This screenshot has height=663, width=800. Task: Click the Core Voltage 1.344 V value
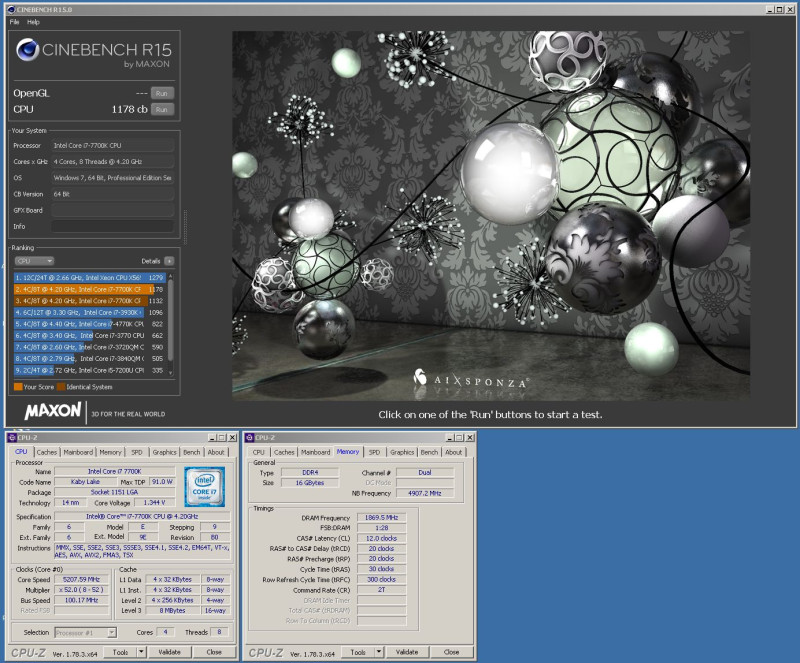pyautogui.click(x=154, y=503)
